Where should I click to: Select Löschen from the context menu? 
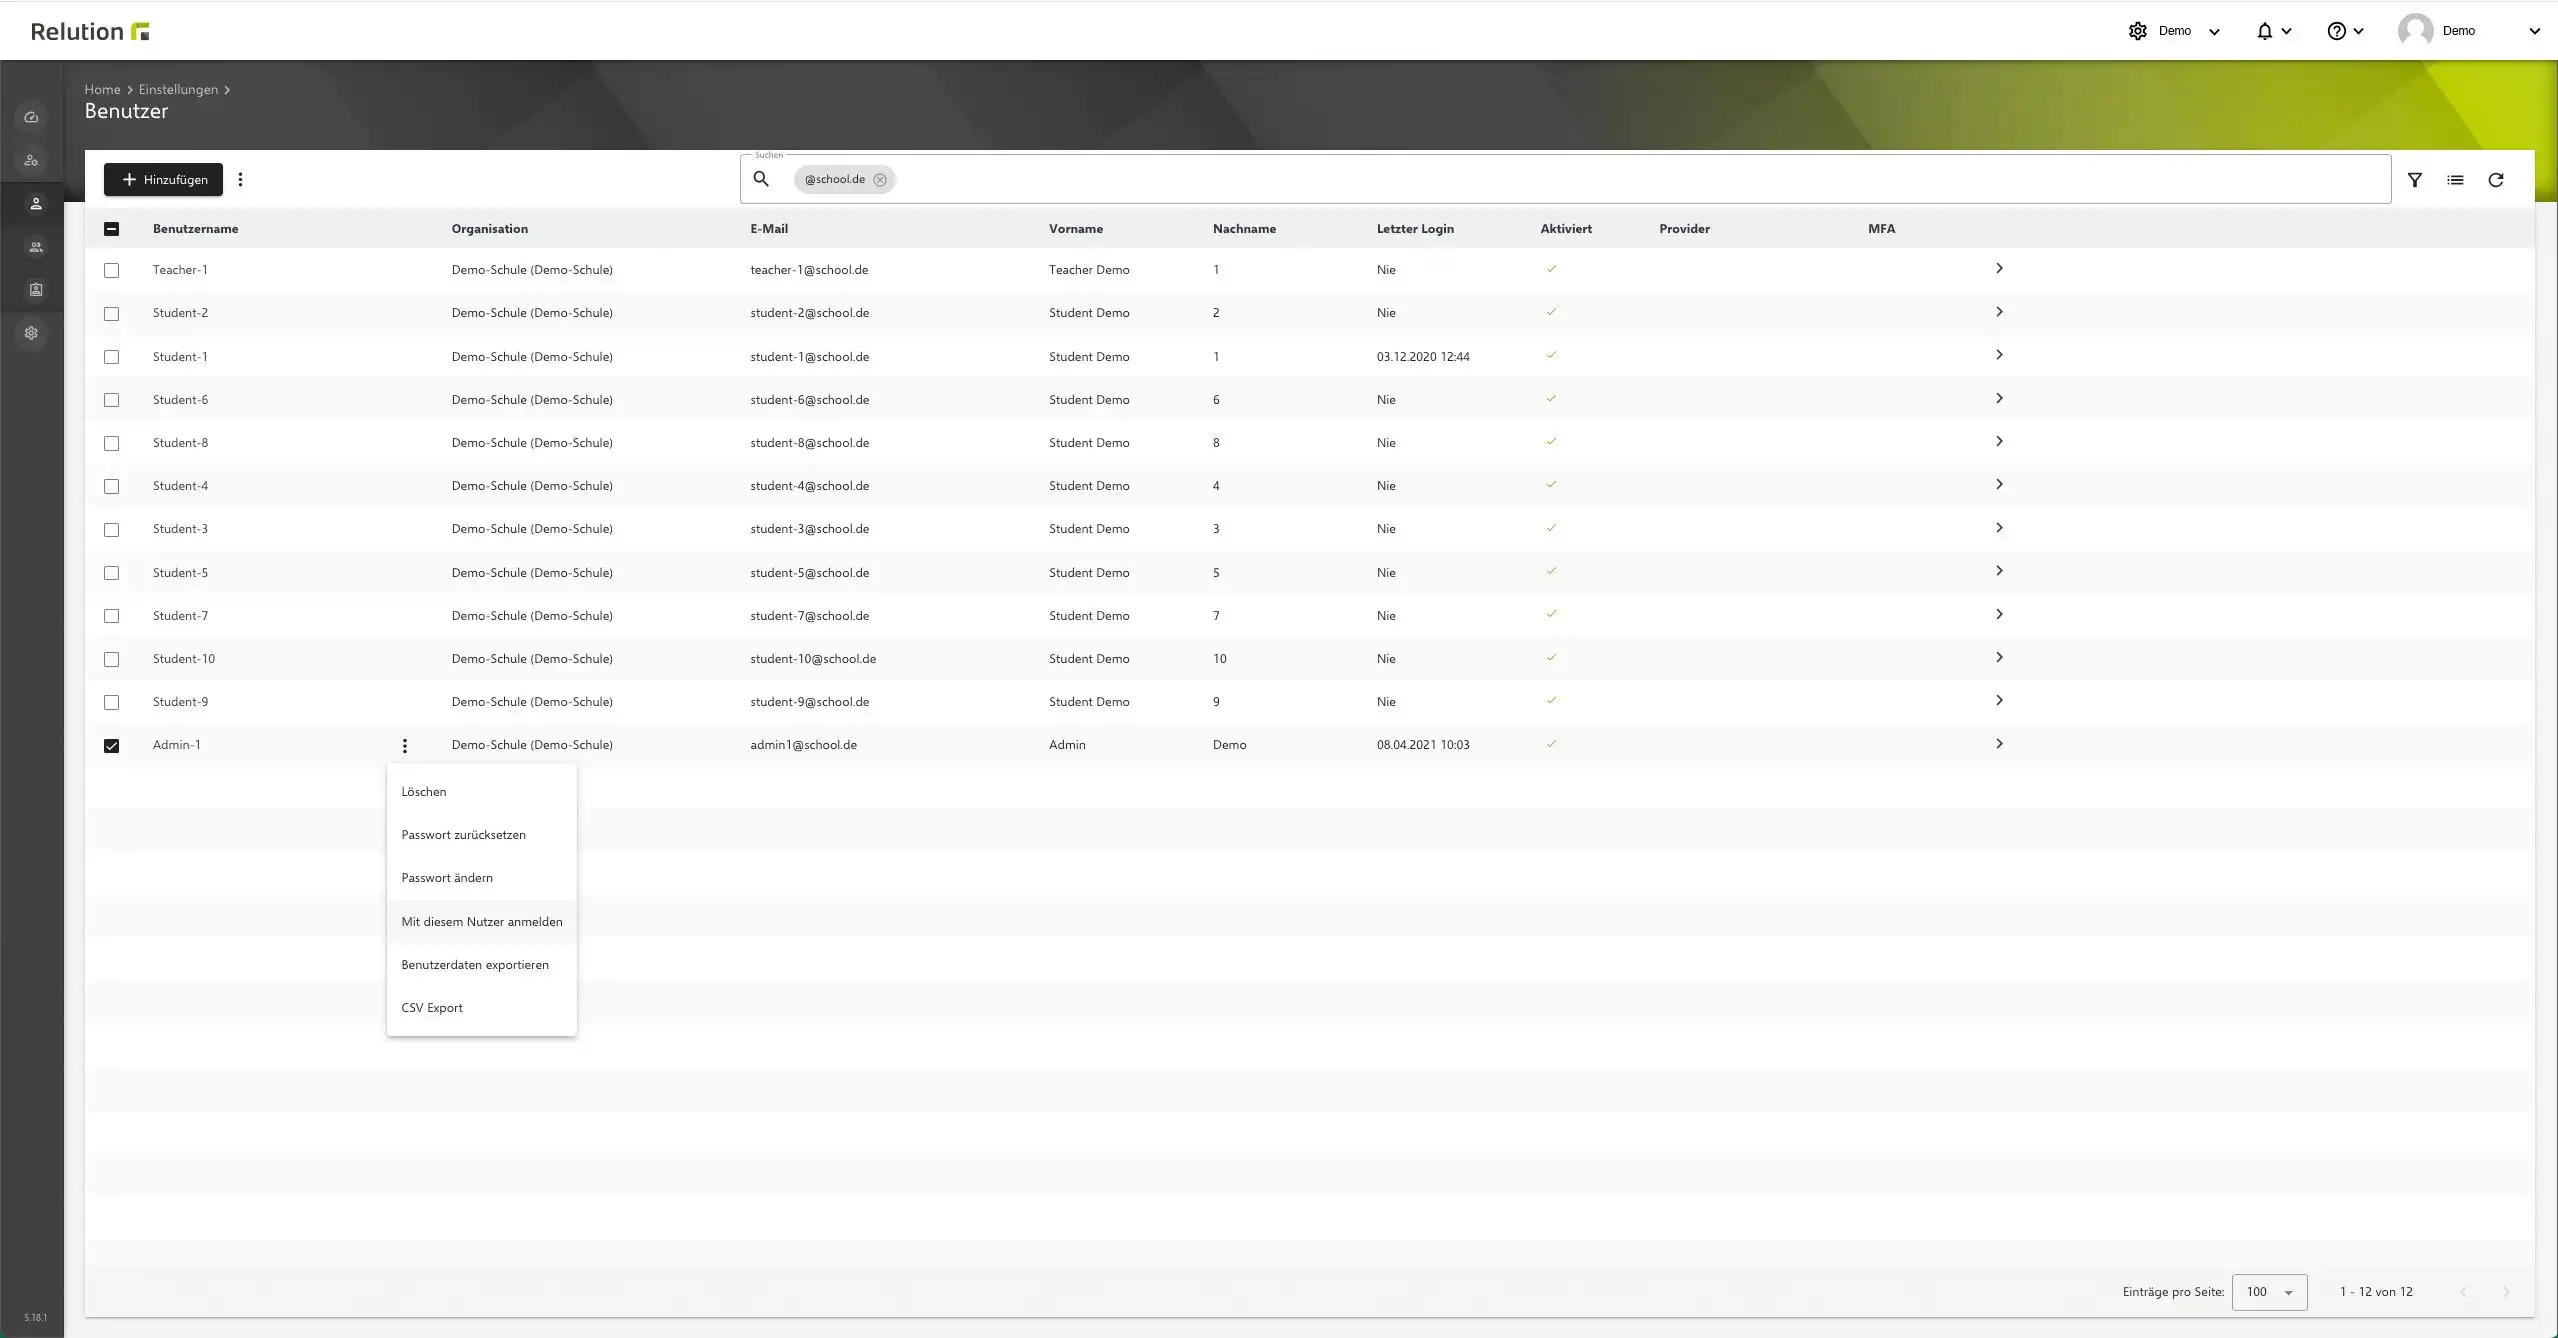click(481, 792)
